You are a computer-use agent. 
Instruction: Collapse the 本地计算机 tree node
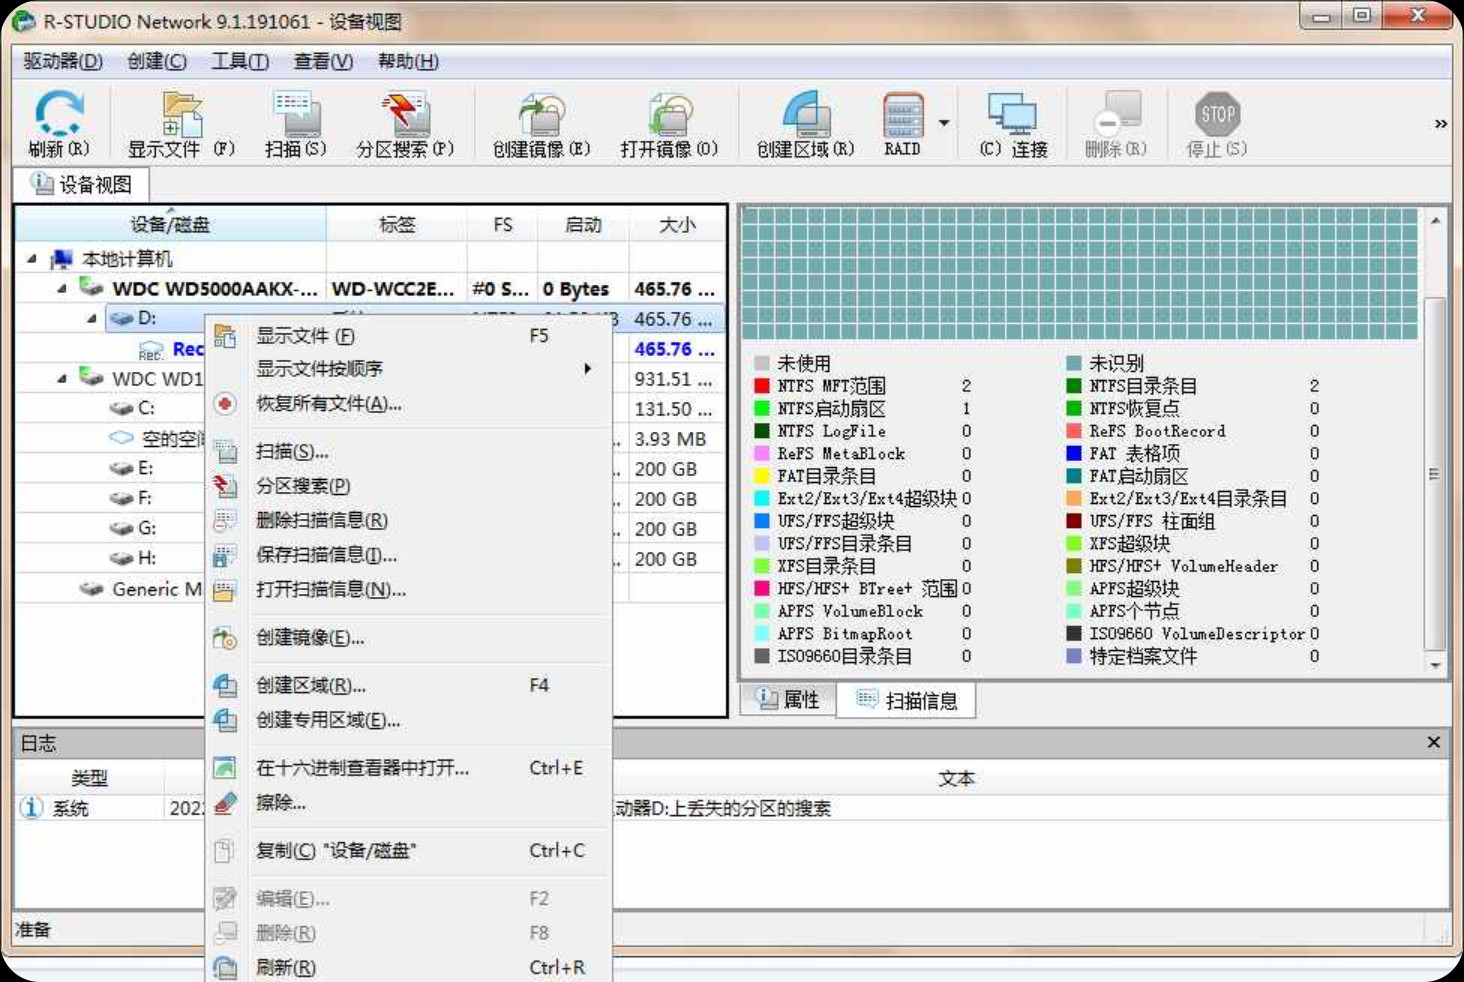(x=32, y=259)
